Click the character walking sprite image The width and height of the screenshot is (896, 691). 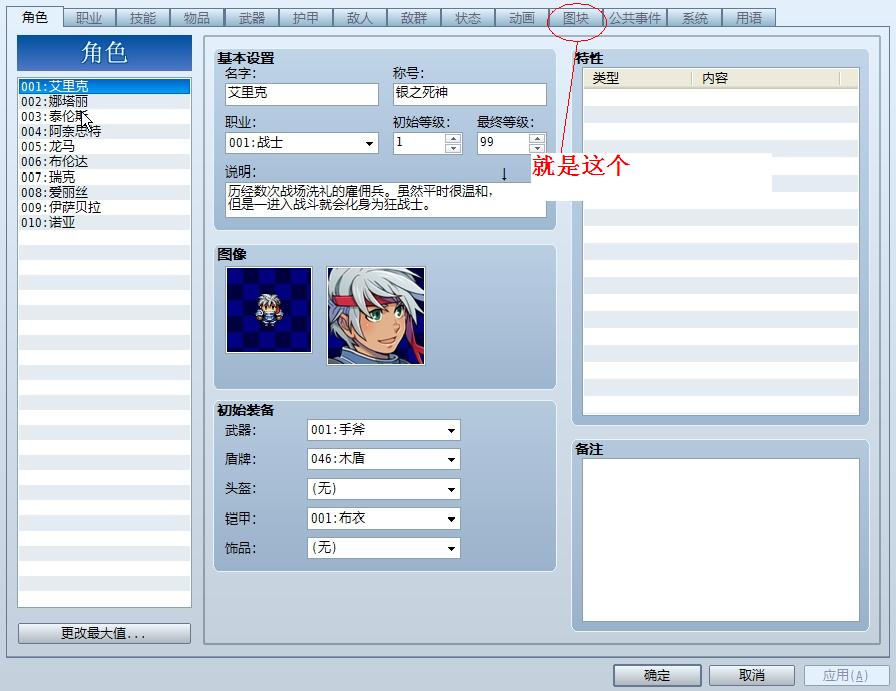(269, 310)
